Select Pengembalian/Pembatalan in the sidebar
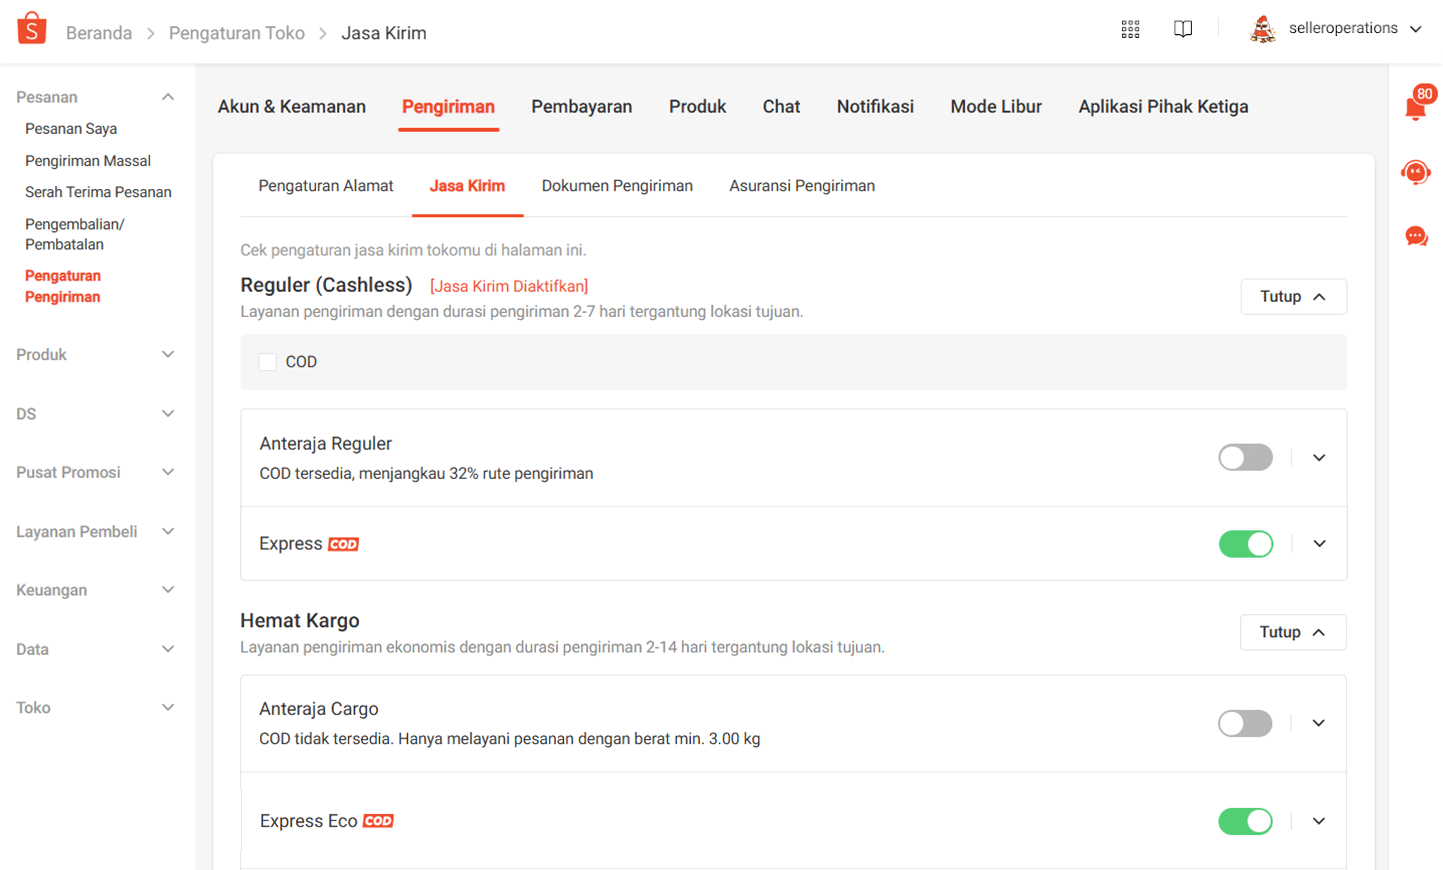The image size is (1443, 870). [x=75, y=234]
